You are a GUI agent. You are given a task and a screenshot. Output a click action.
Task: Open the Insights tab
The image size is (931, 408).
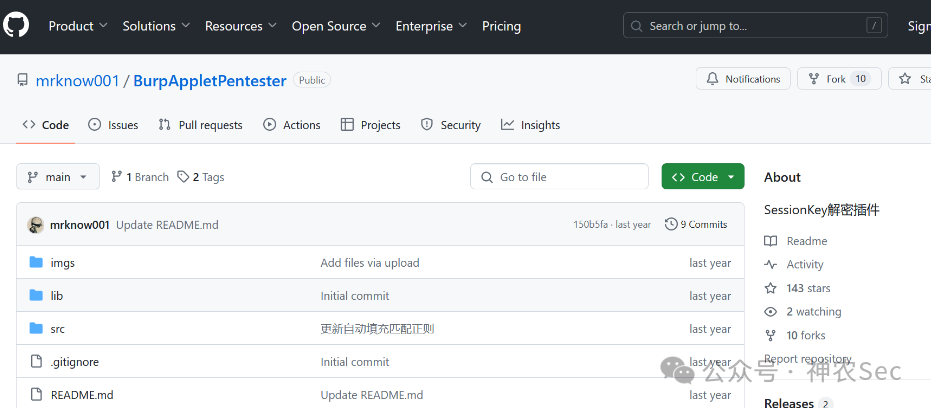click(530, 125)
